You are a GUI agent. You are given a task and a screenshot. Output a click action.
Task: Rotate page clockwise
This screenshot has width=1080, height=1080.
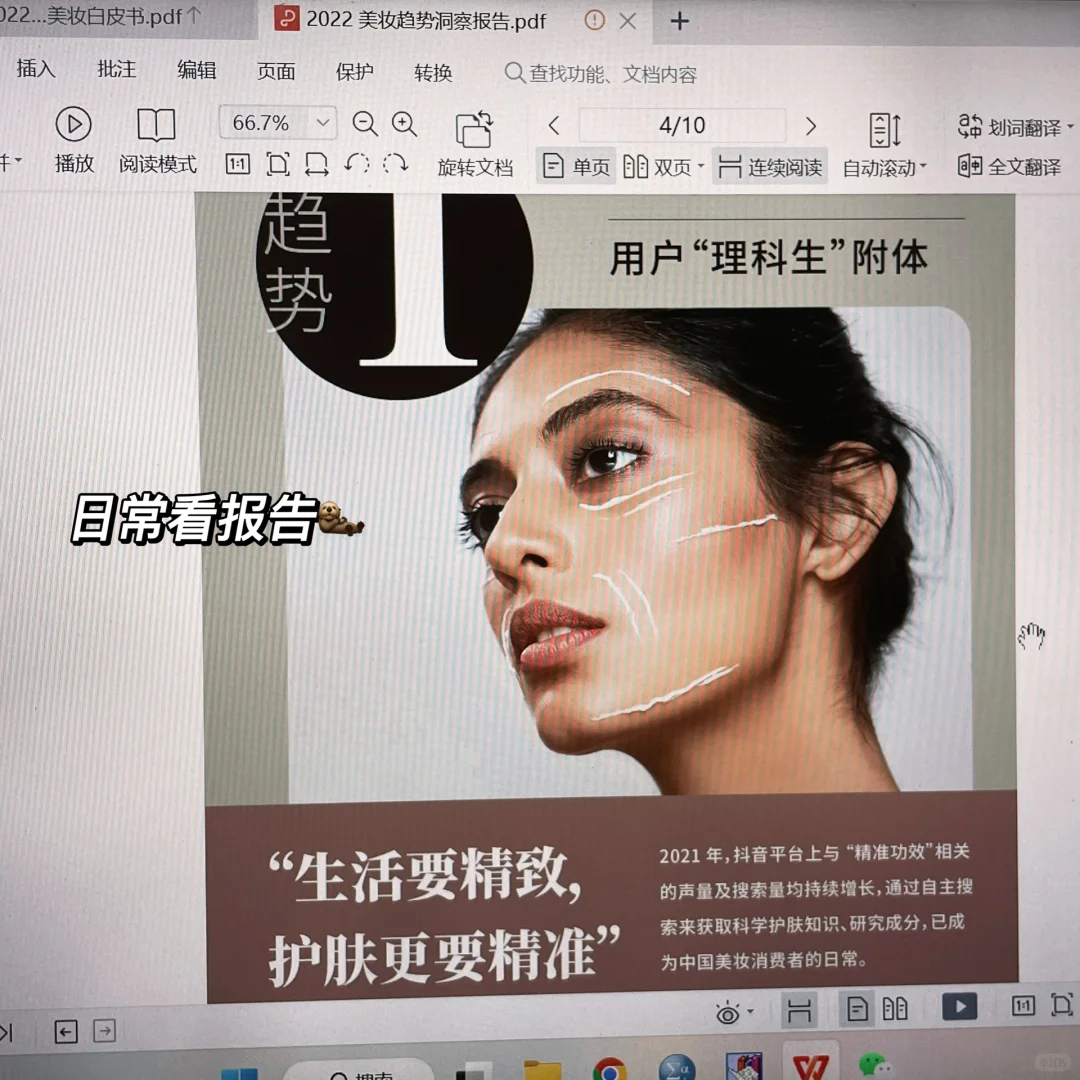pyautogui.click(x=395, y=164)
